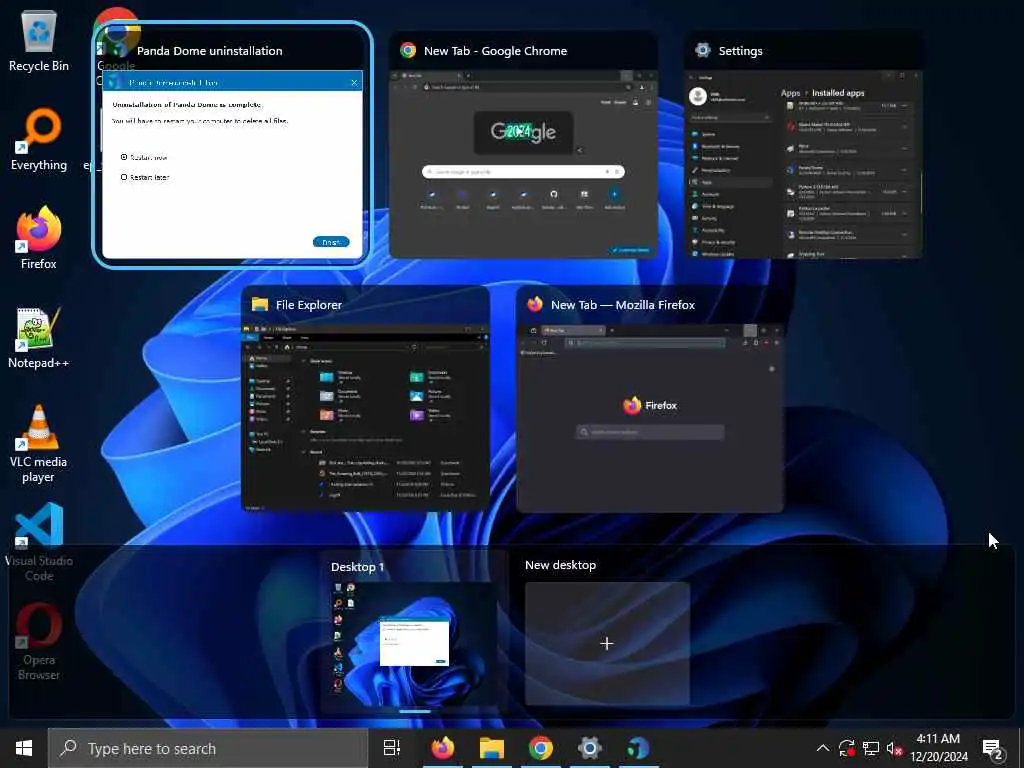1024x768 pixels.
Task: Click the search box in Firefox preview
Action: pyautogui.click(x=650, y=432)
